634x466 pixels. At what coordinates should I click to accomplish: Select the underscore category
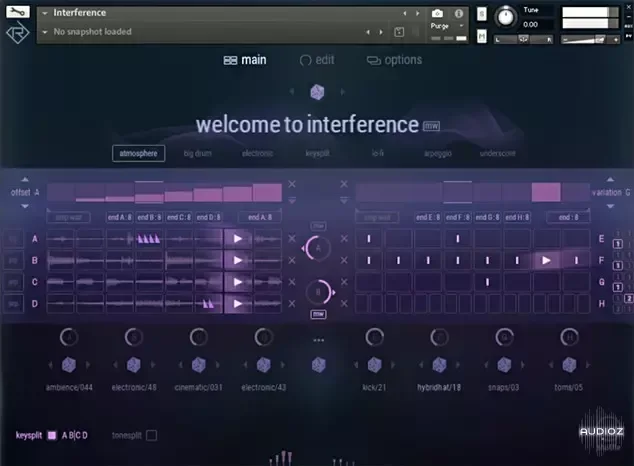pos(497,154)
